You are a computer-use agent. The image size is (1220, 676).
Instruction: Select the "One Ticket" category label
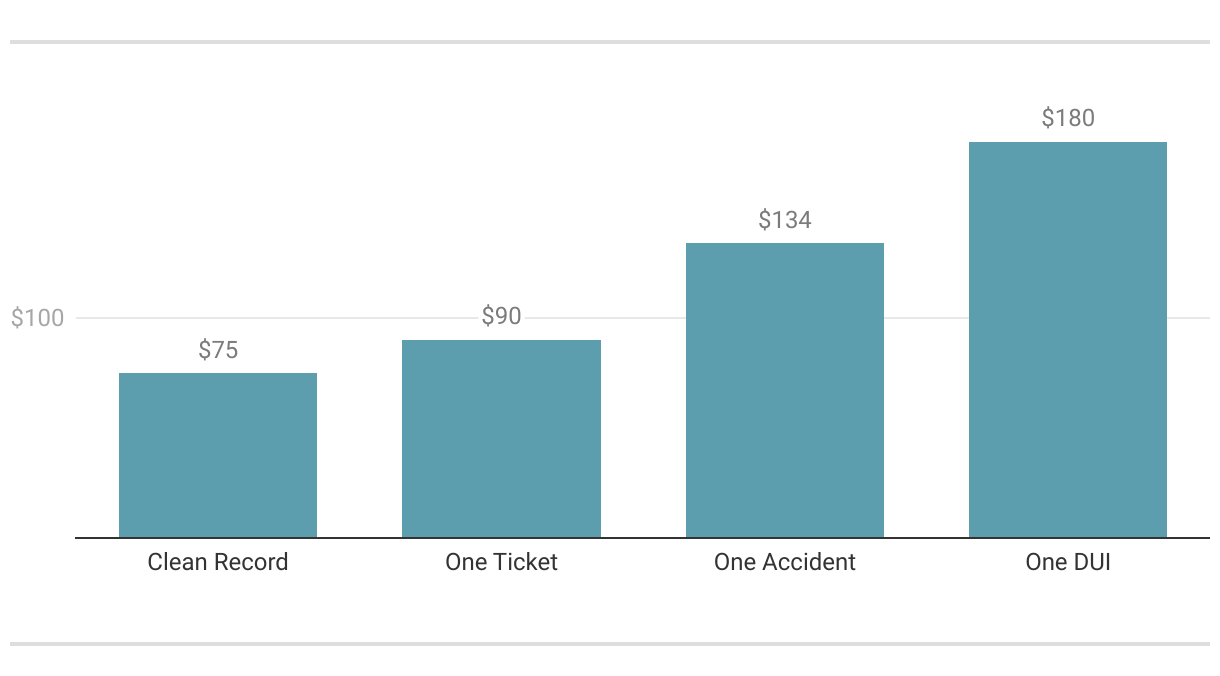[x=501, y=562]
